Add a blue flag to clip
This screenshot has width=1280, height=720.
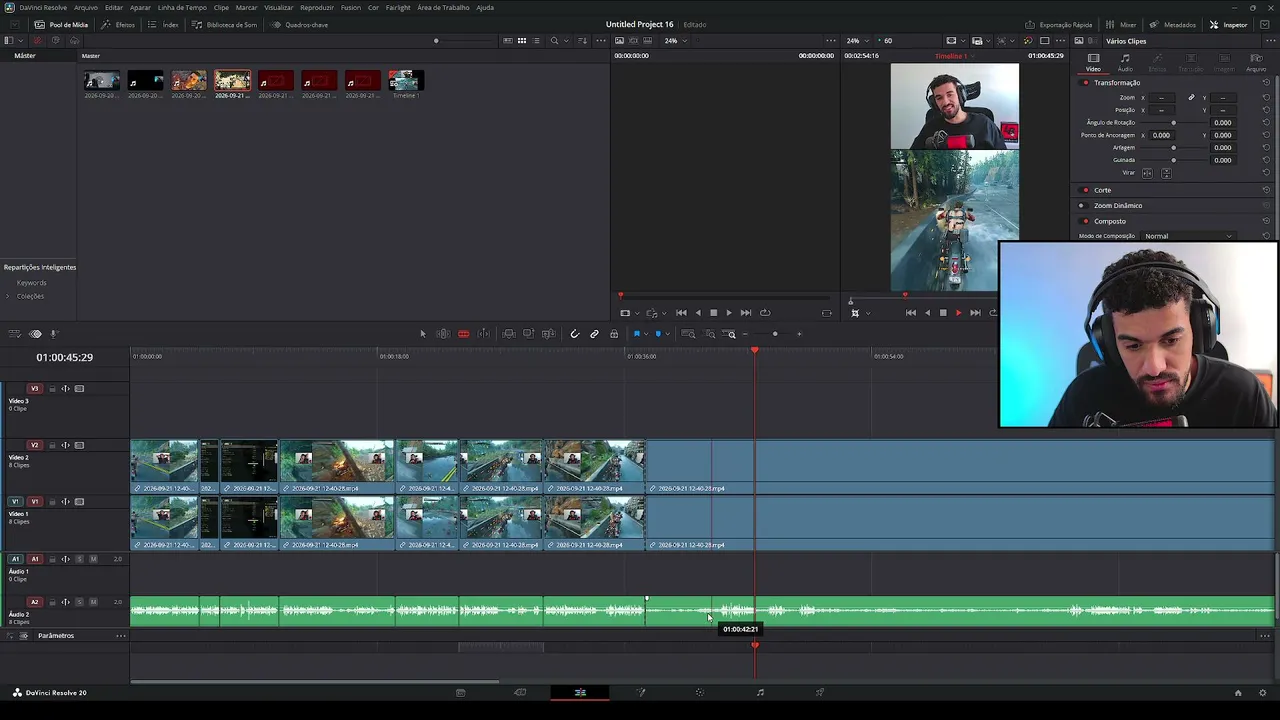point(636,334)
